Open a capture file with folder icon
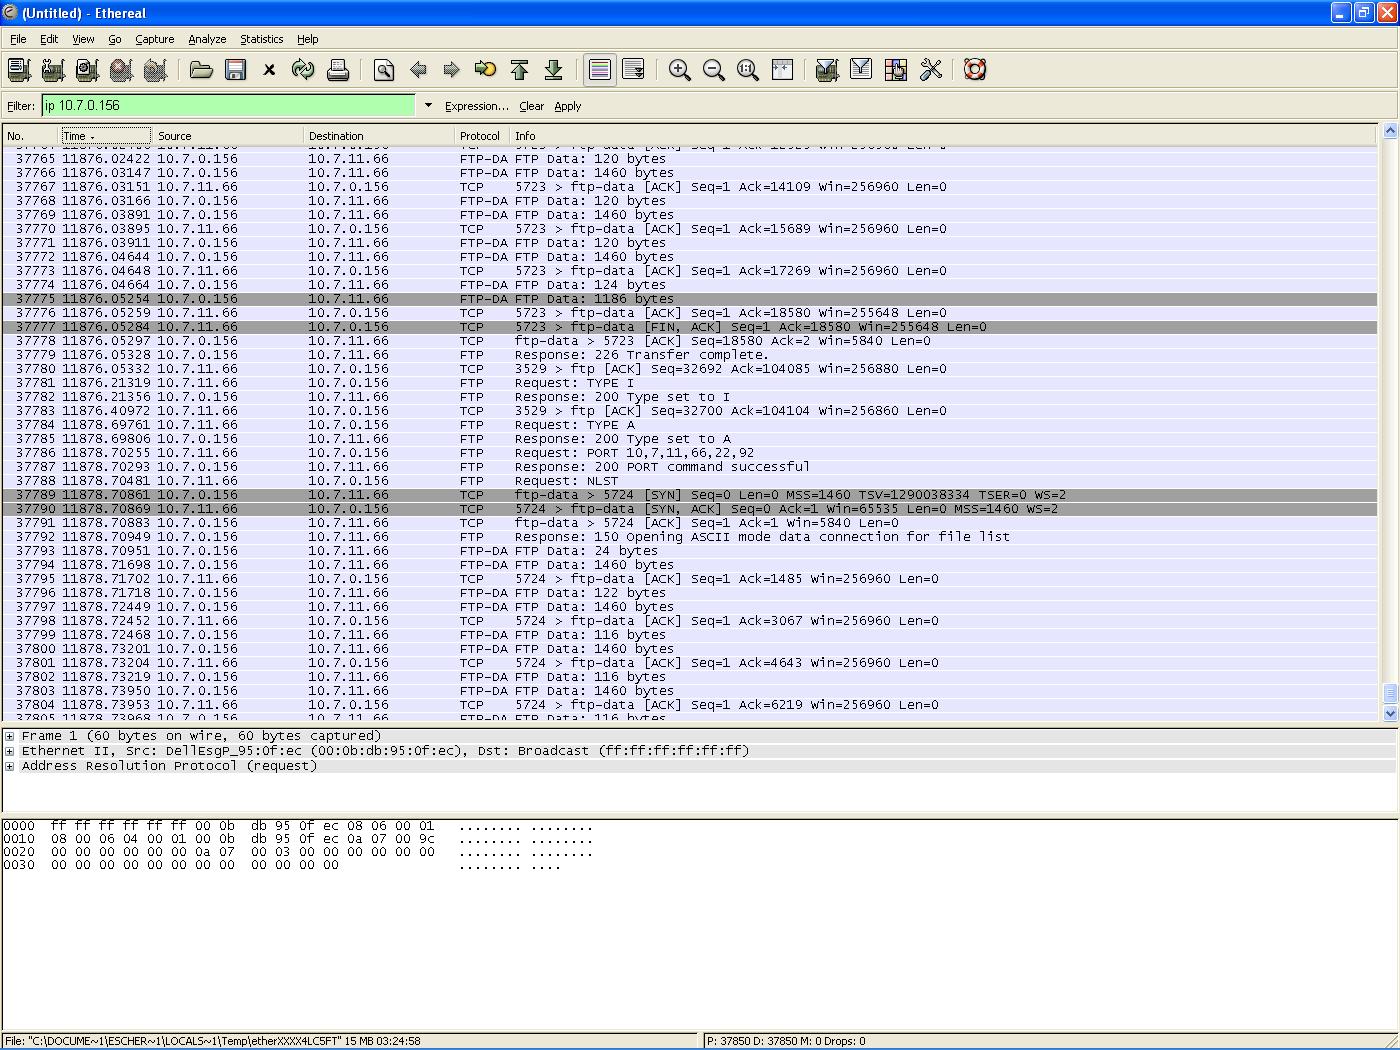Image resolution: width=1400 pixels, height=1050 pixels. click(x=201, y=70)
